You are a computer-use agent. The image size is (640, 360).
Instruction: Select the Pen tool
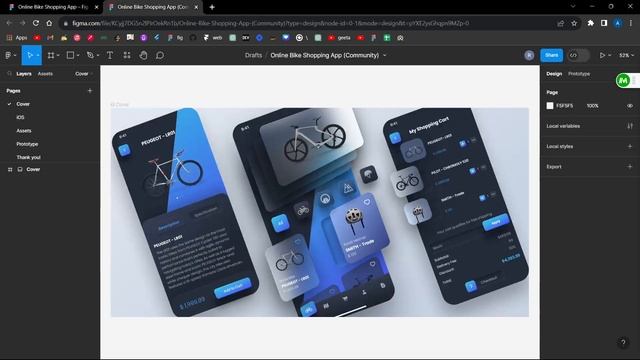tap(90, 55)
